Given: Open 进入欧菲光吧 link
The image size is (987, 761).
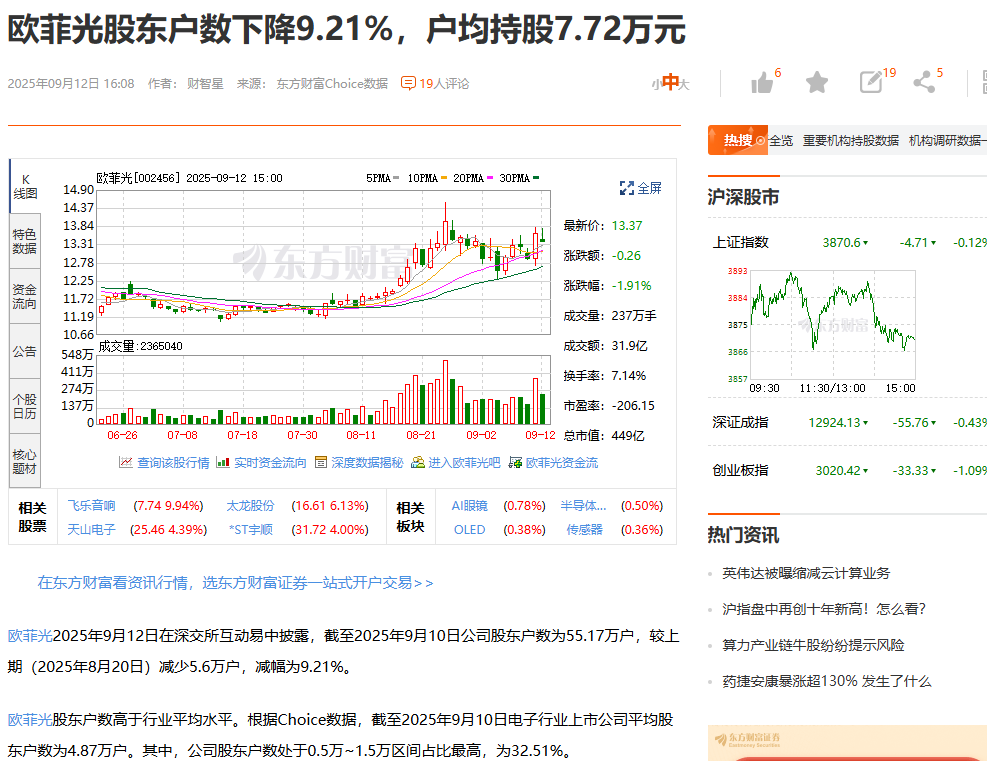Looking at the screenshot, I should [x=465, y=463].
